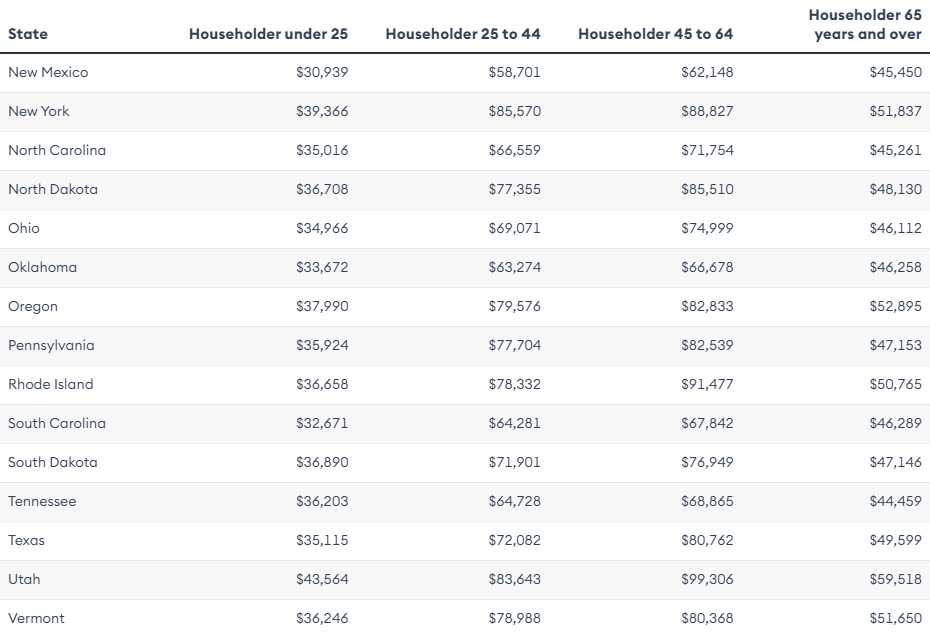Click the Householder 25 to 44 header
This screenshot has width=930, height=633.
pos(462,34)
